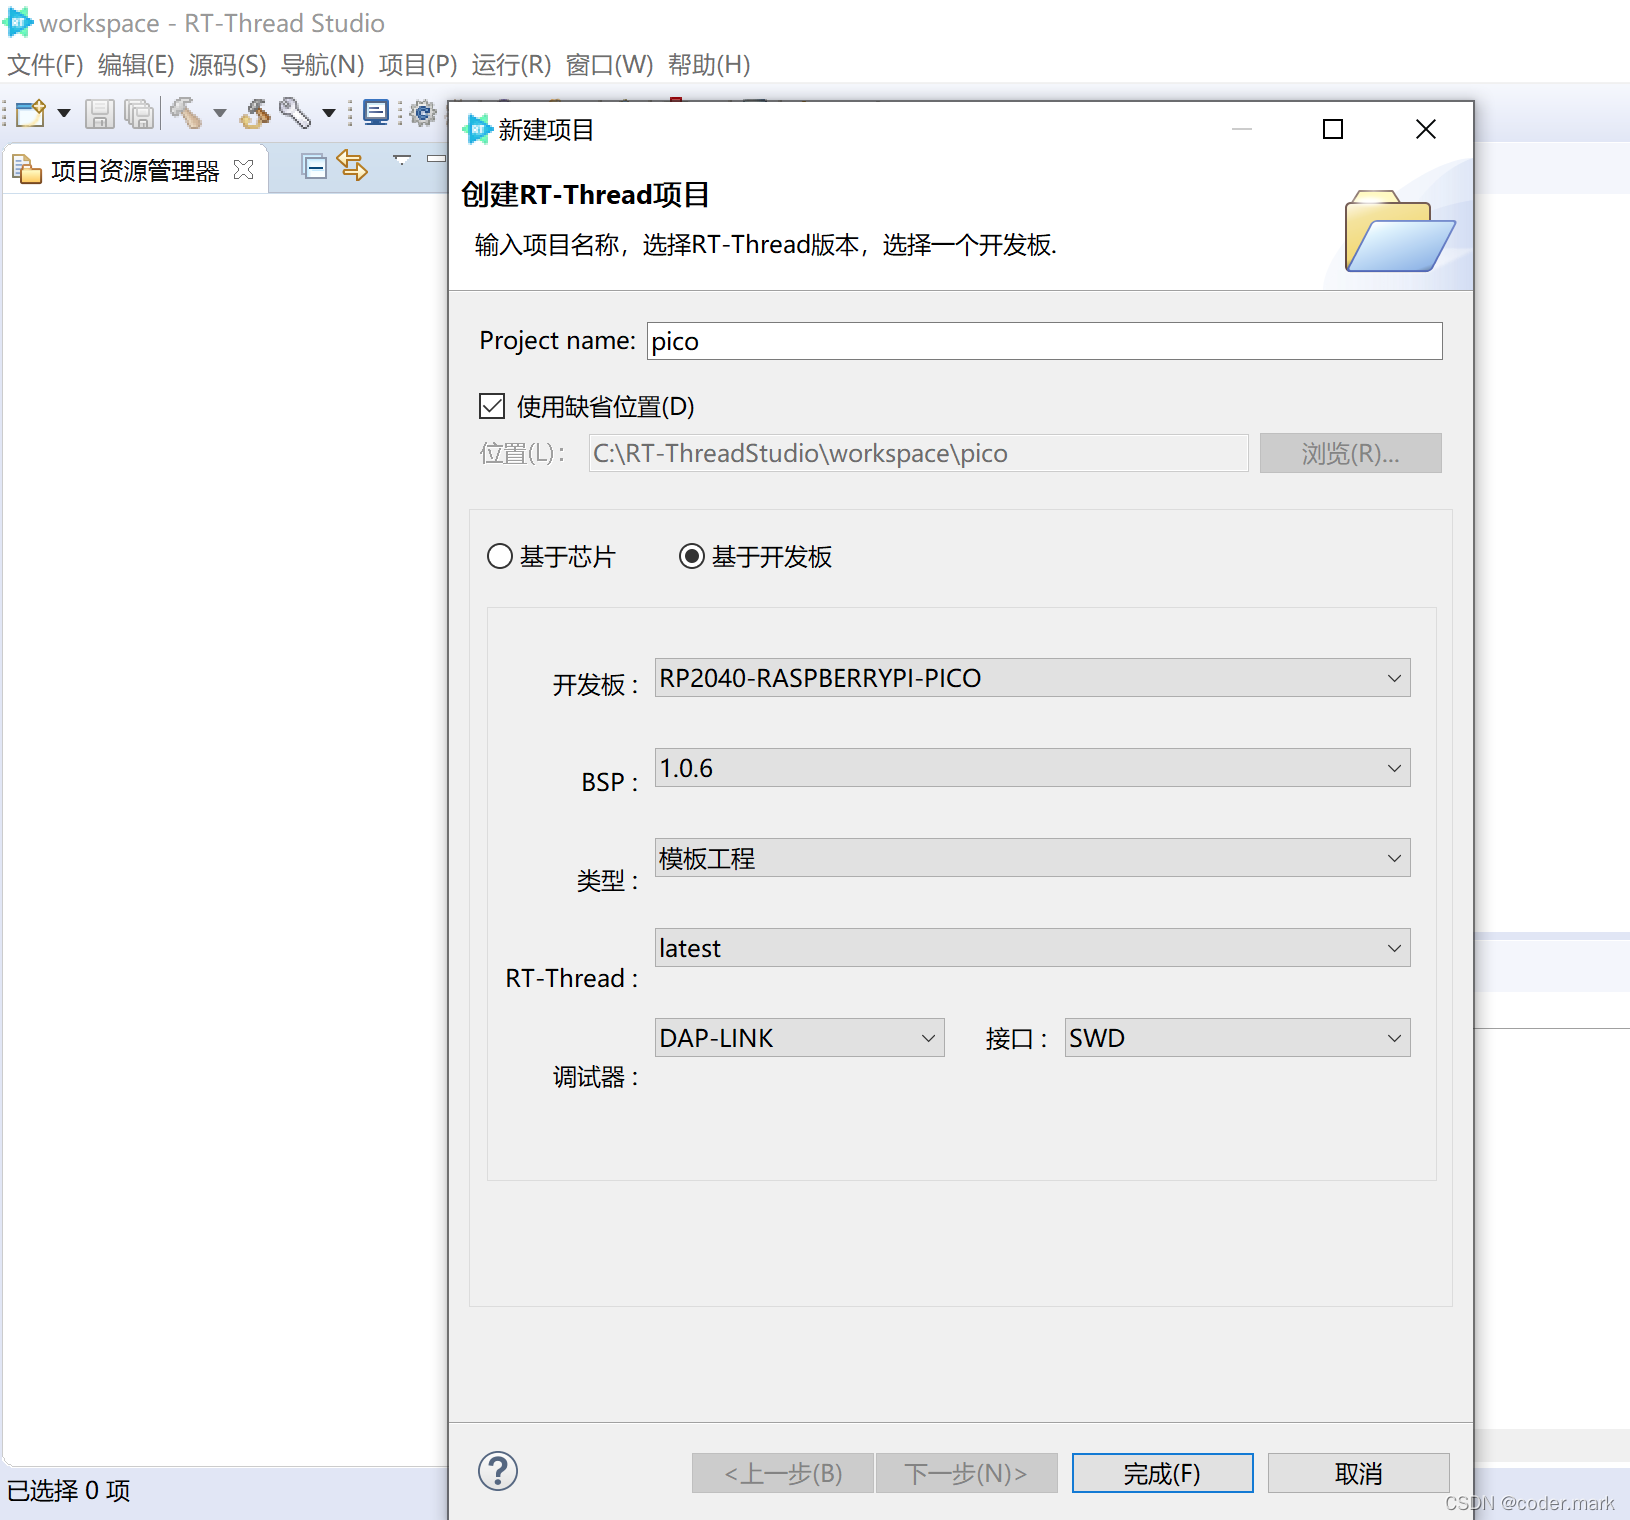Image resolution: width=1630 pixels, height=1520 pixels.
Task: Open the 接口 SWD dropdown
Action: tap(1237, 1038)
